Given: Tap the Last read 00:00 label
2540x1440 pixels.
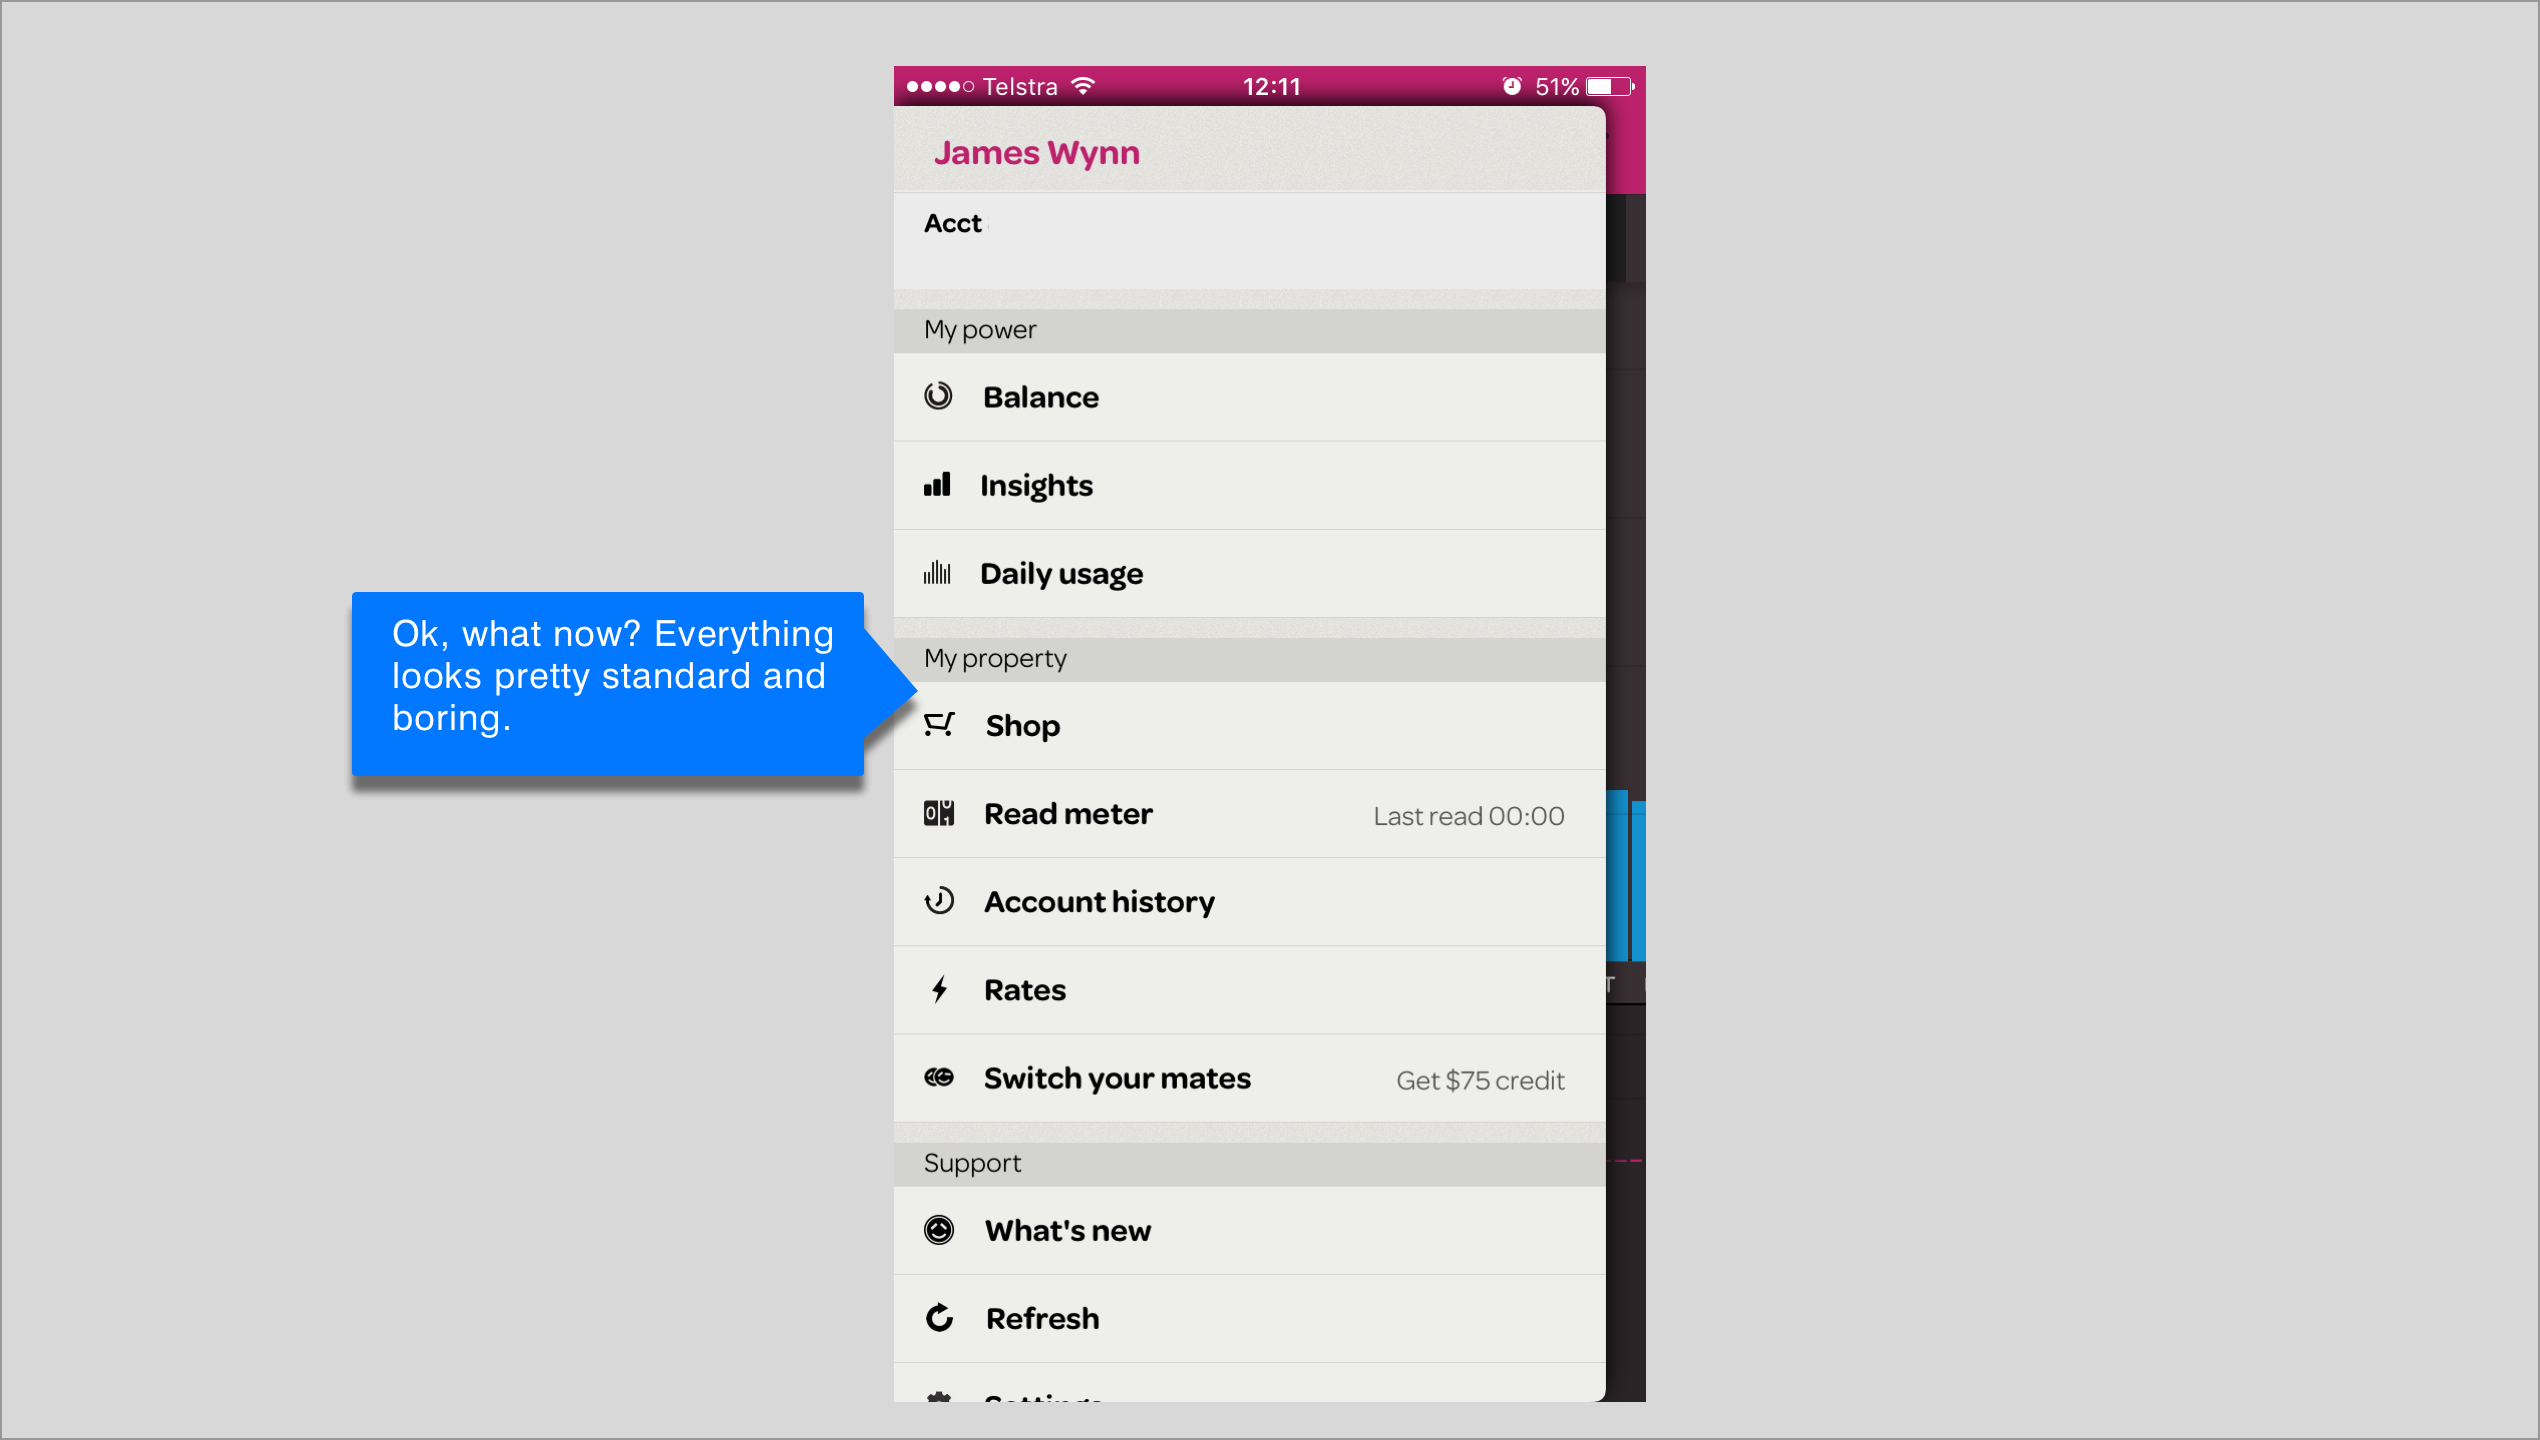Looking at the screenshot, I should pyautogui.click(x=1468, y=816).
